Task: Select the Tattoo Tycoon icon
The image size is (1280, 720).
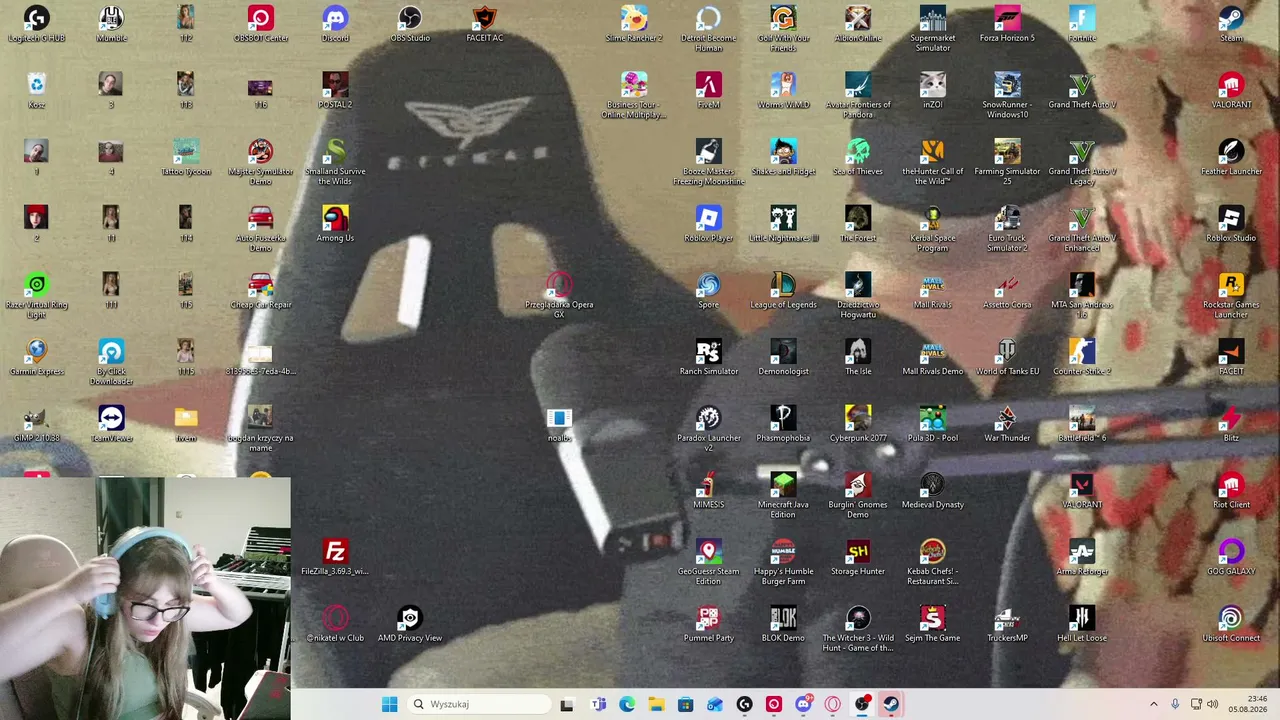Action: 186,158
